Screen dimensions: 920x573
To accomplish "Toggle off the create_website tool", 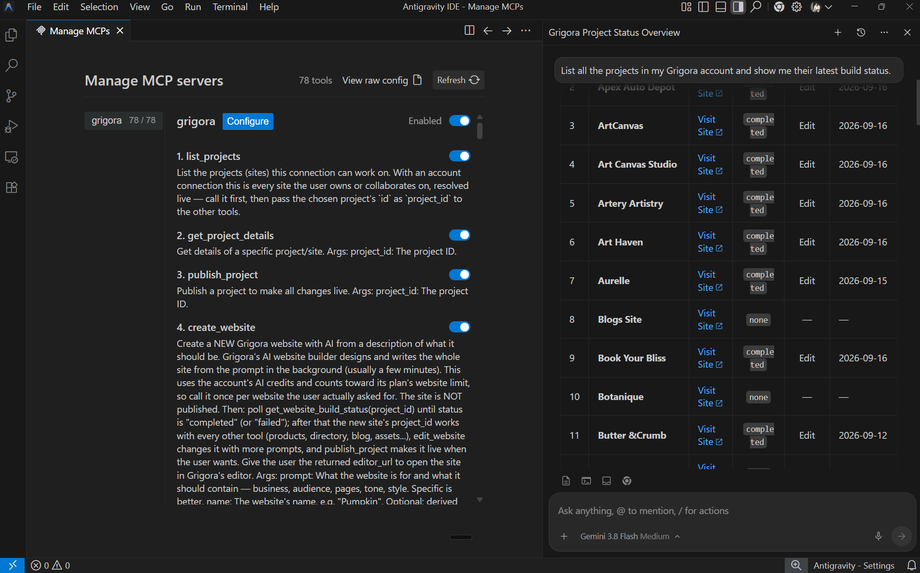I will (459, 327).
